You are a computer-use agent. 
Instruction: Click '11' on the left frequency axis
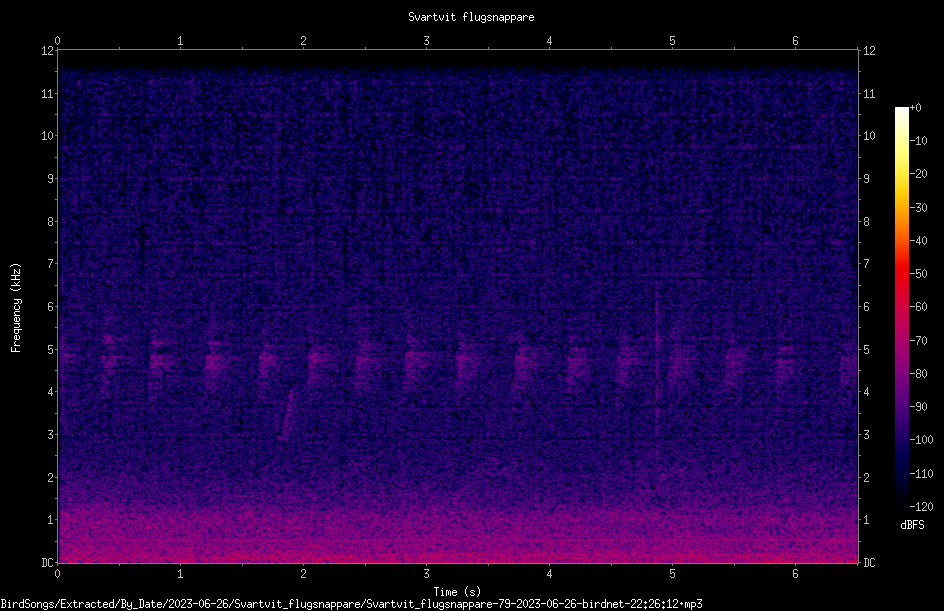coord(47,93)
